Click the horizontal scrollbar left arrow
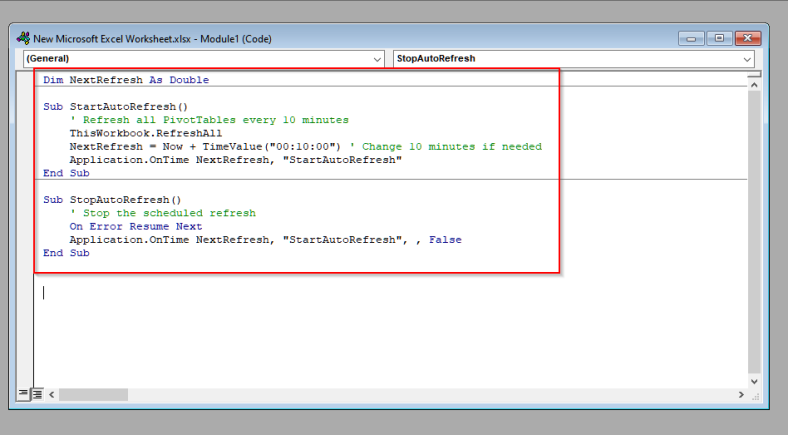 tap(52, 394)
